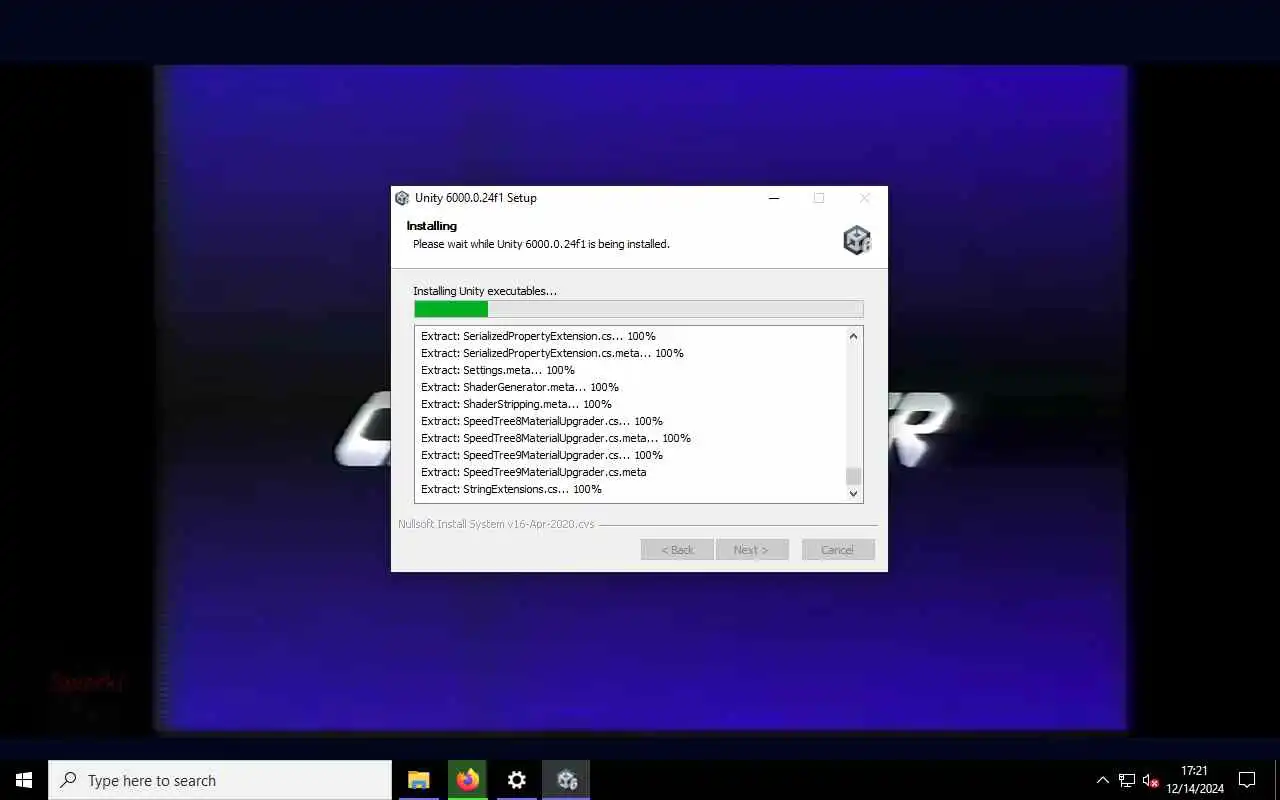
Task: Open Settings gear app in taskbar
Action: point(517,780)
